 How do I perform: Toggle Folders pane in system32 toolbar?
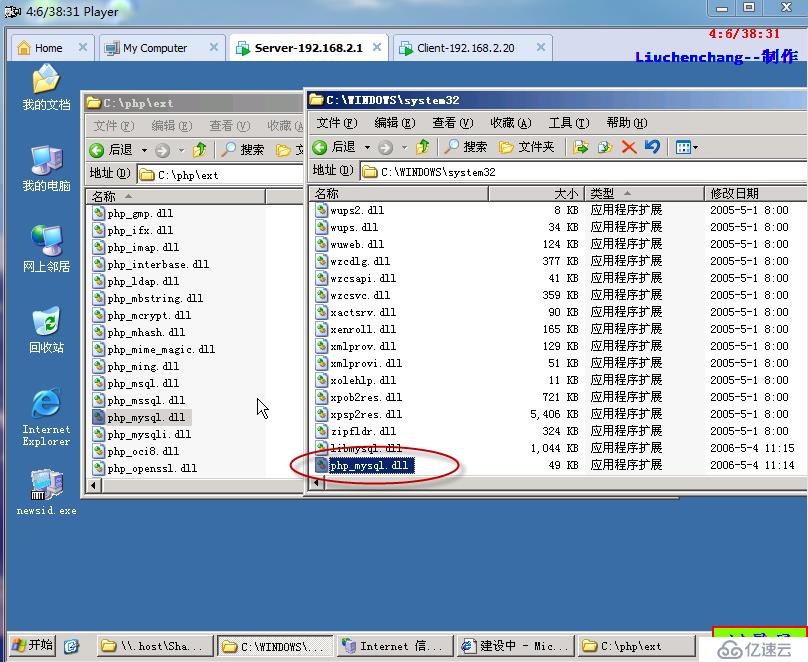527,147
